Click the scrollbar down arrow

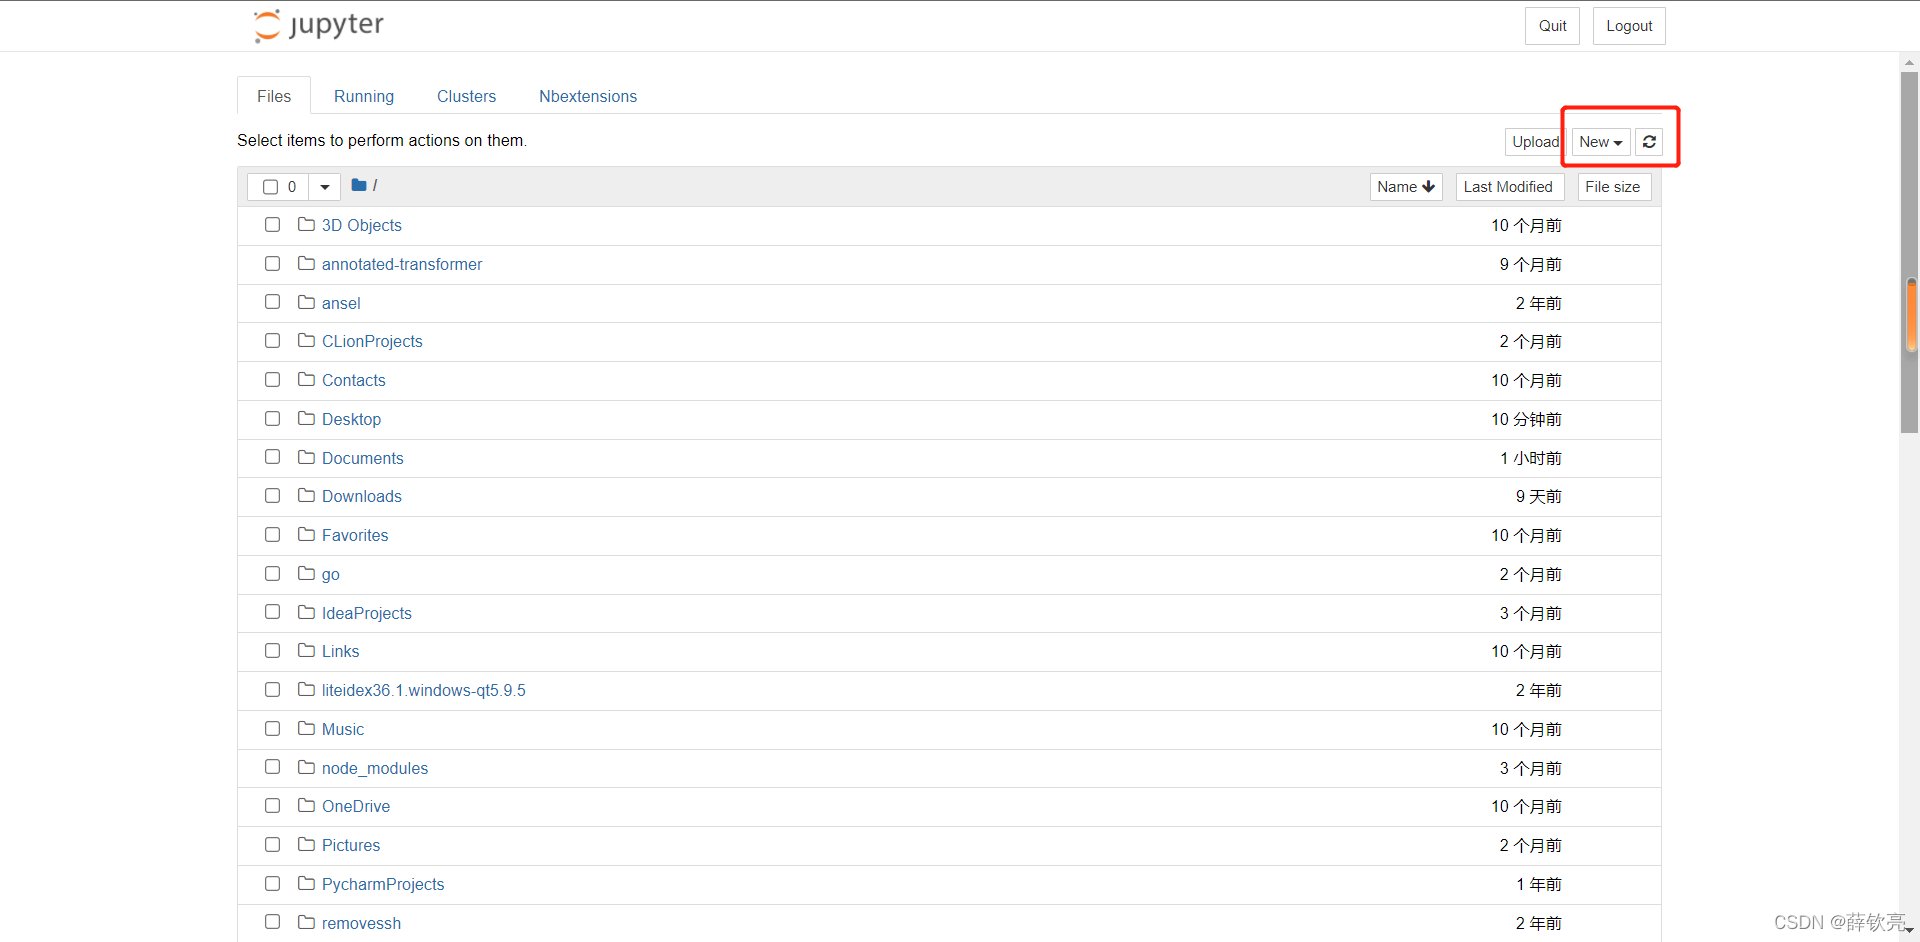pos(1909,929)
